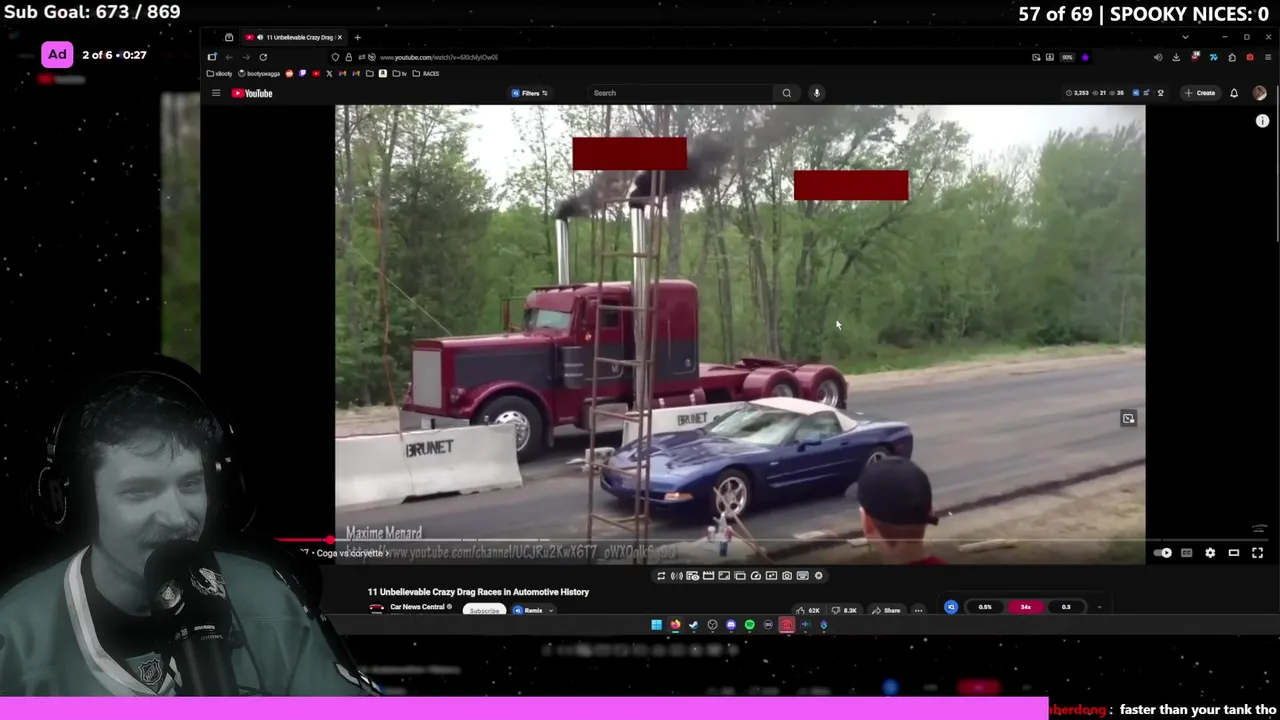Expand the stats chevron right of 0.3
This screenshot has height=720, width=1280.
pos(1099,607)
